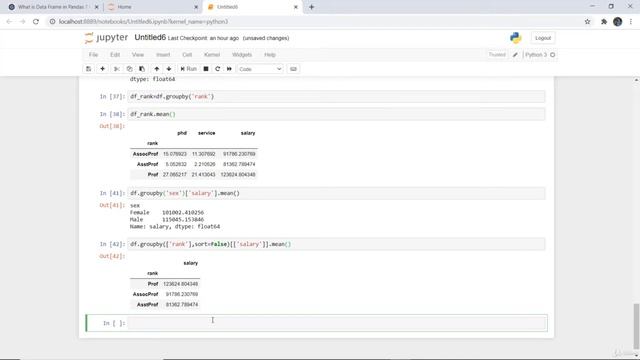The width and height of the screenshot is (640, 360).
Task: Interrupt the kernel with the stop icon
Action: (x=206, y=69)
